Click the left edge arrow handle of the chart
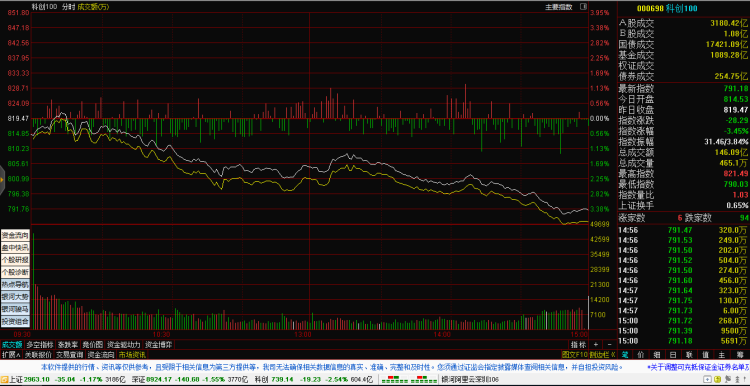This screenshot has height=386, width=750. tap(2, 179)
